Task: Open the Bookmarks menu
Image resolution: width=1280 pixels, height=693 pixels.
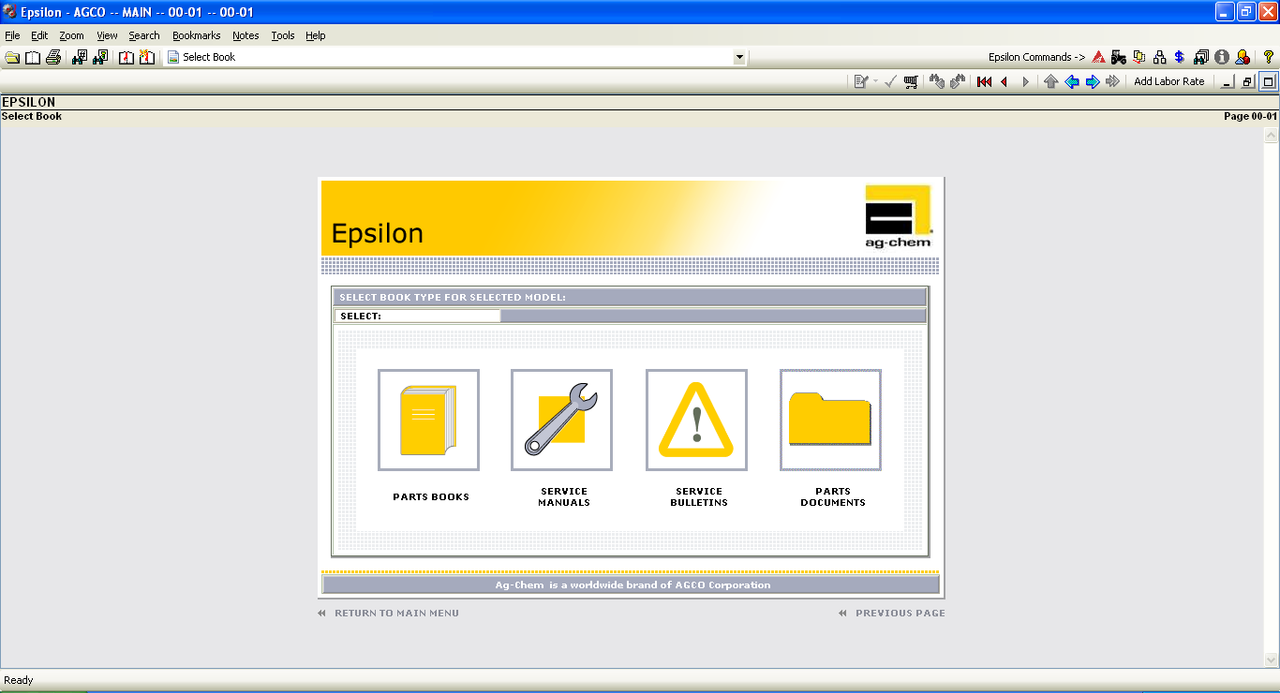Action: point(196,35)
